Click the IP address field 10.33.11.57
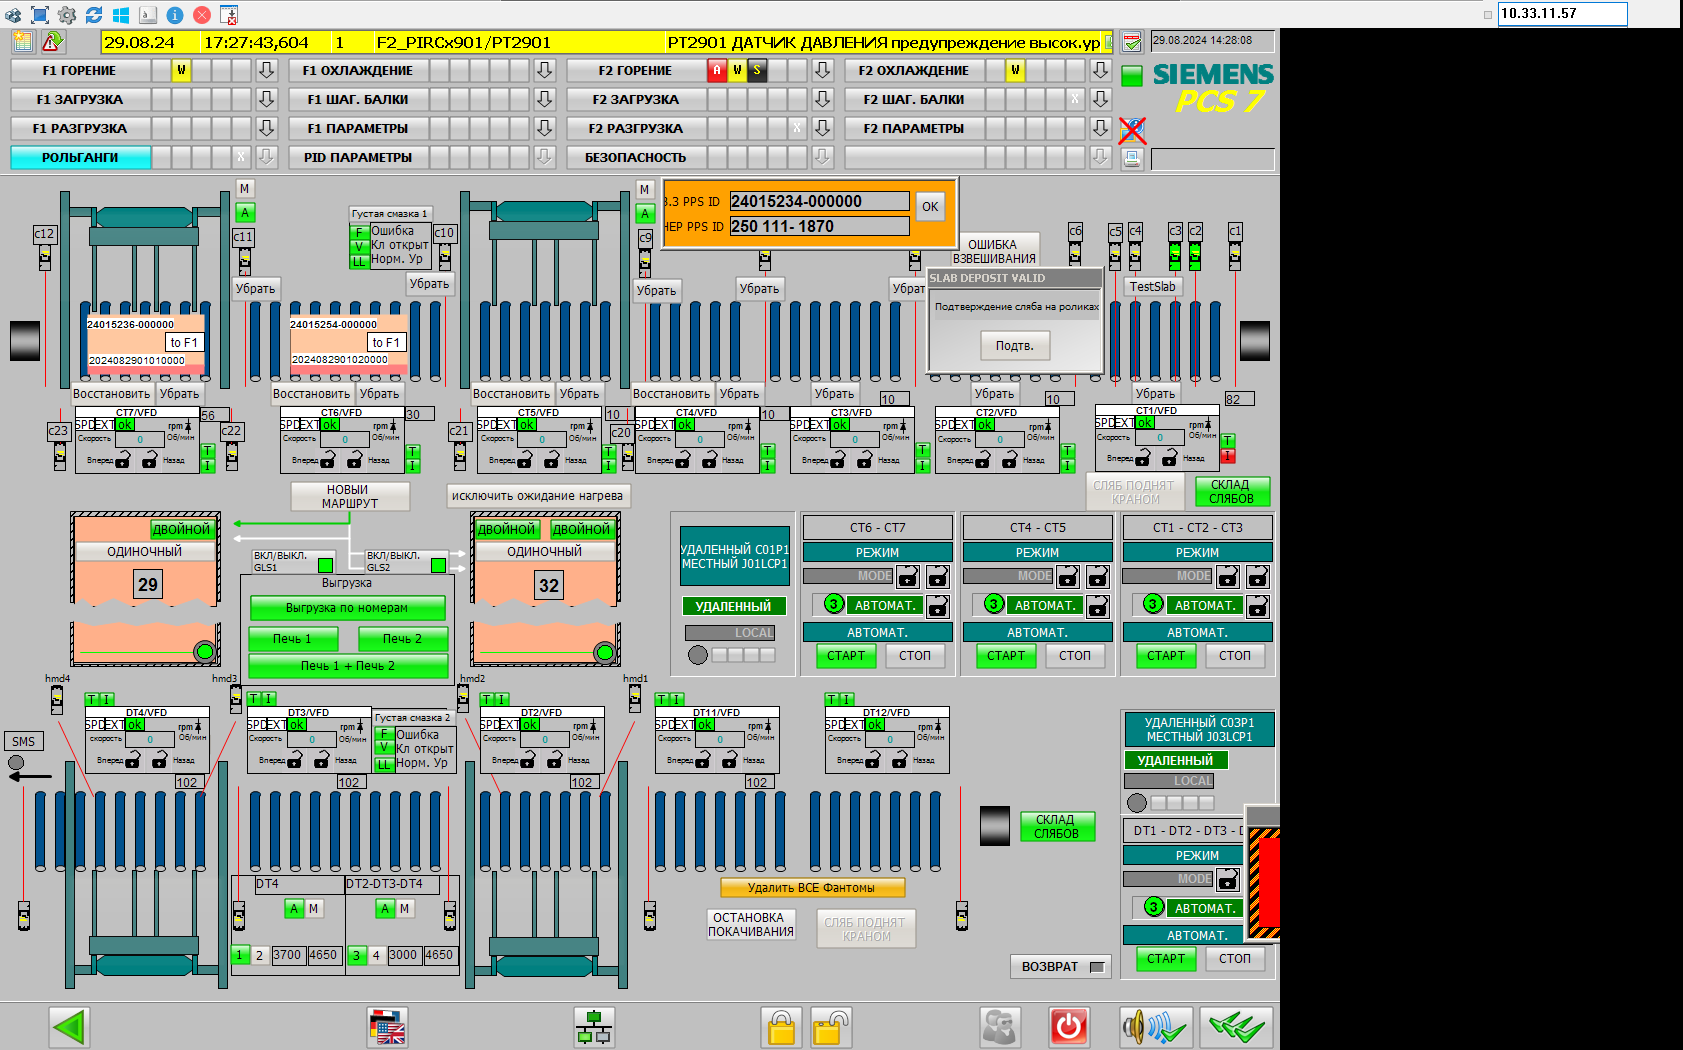Screen dimensions: 1683x1050 pyautogui.click(x=1562, y=13)
